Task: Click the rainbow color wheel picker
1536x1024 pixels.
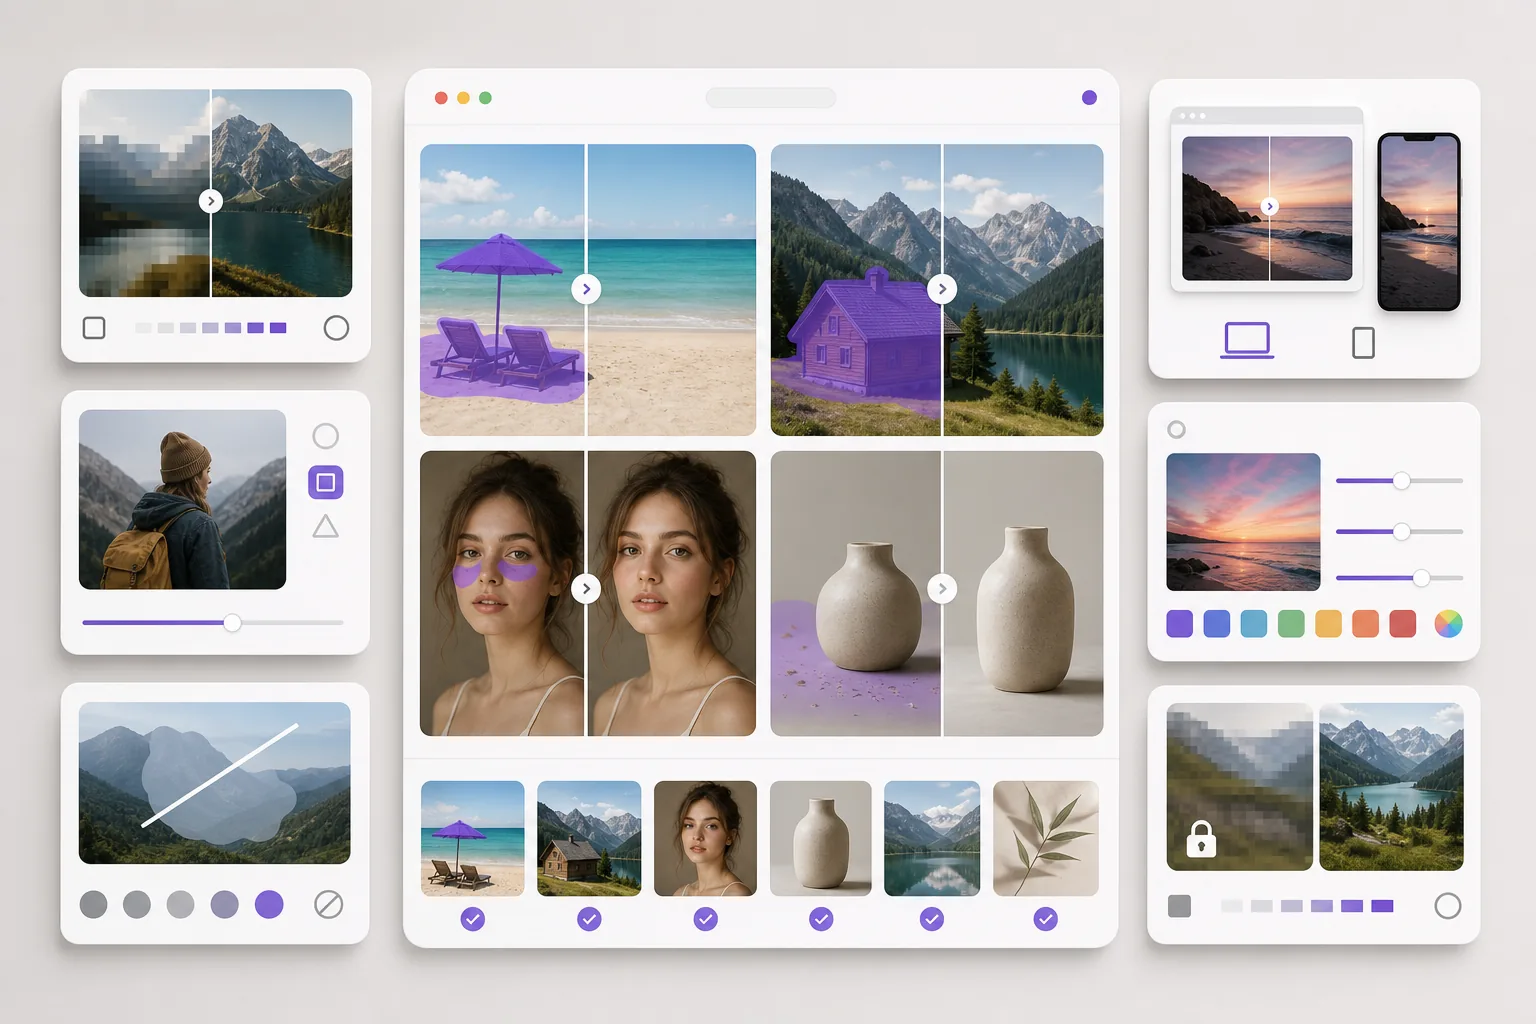Action: tap(1448, 624)
